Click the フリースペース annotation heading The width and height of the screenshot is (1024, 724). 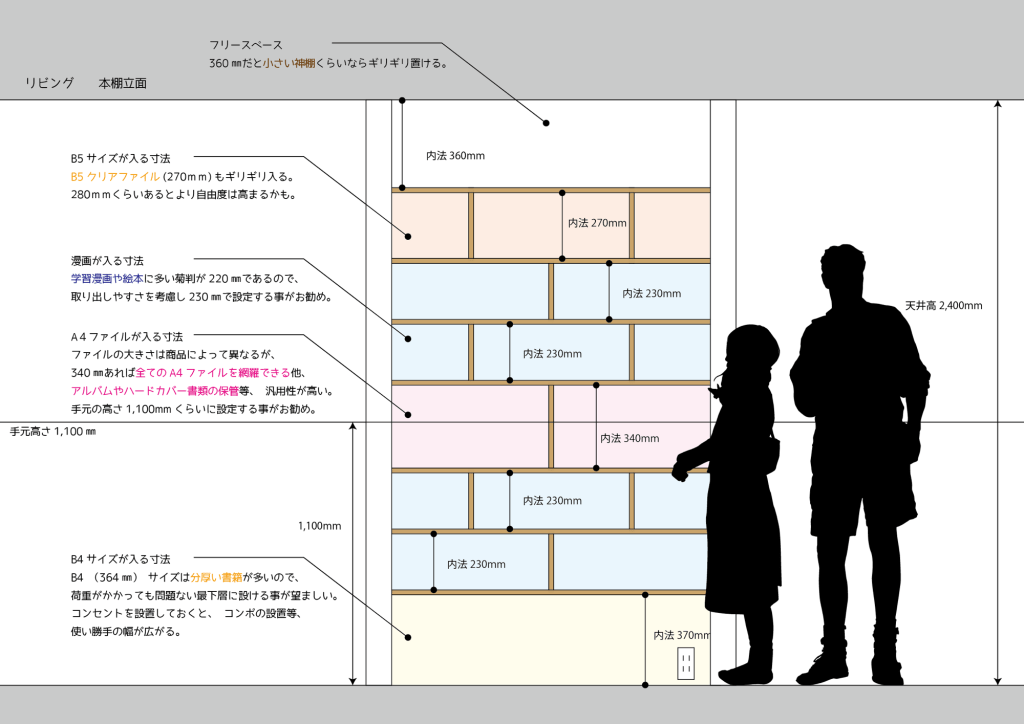246,45
